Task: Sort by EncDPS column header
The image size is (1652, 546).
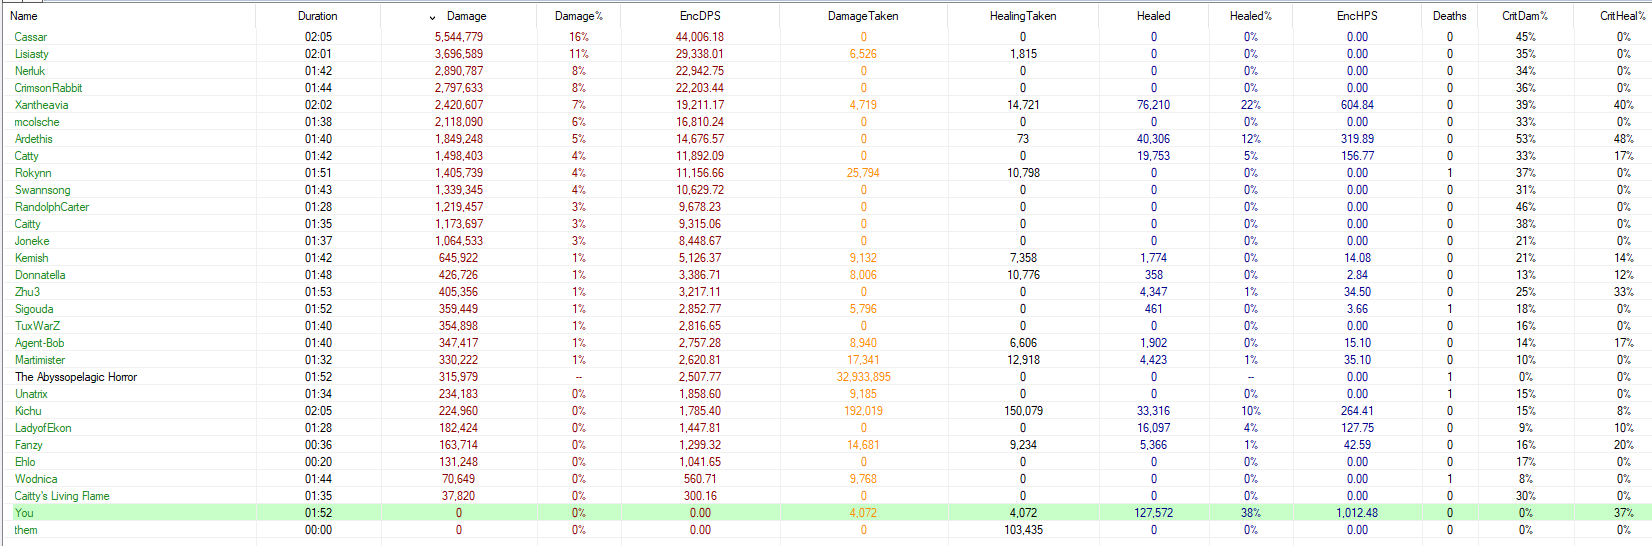Action: pos(699,16)
